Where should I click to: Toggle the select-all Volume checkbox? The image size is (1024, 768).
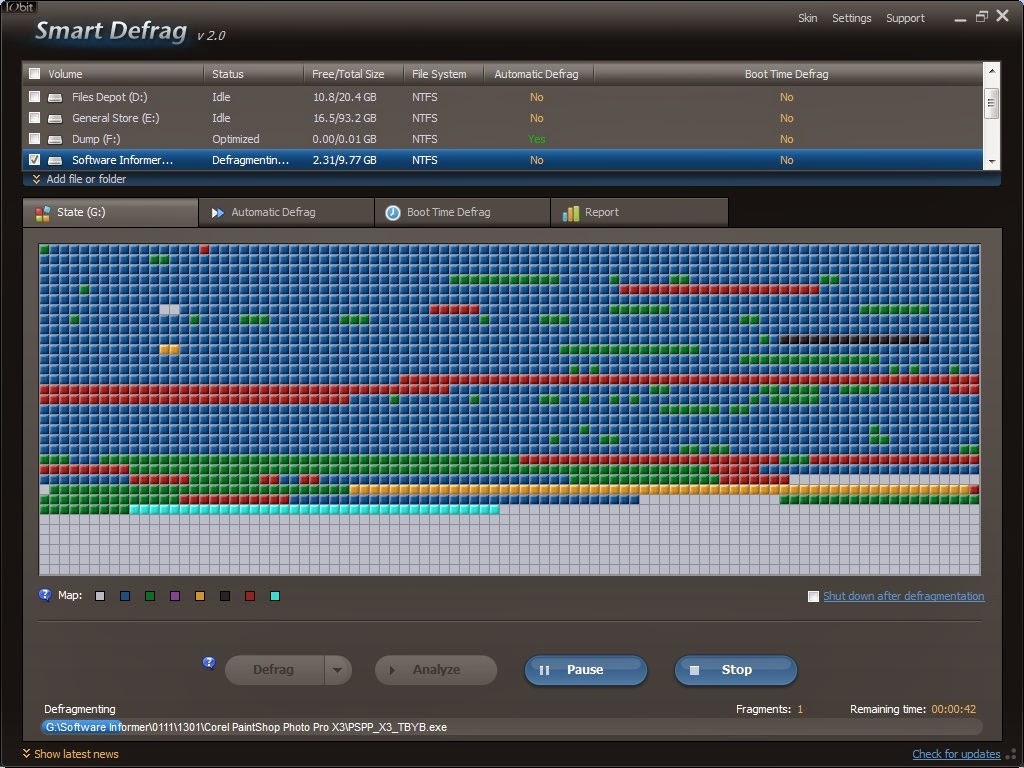pyautogui.click(x=35, y=74)
